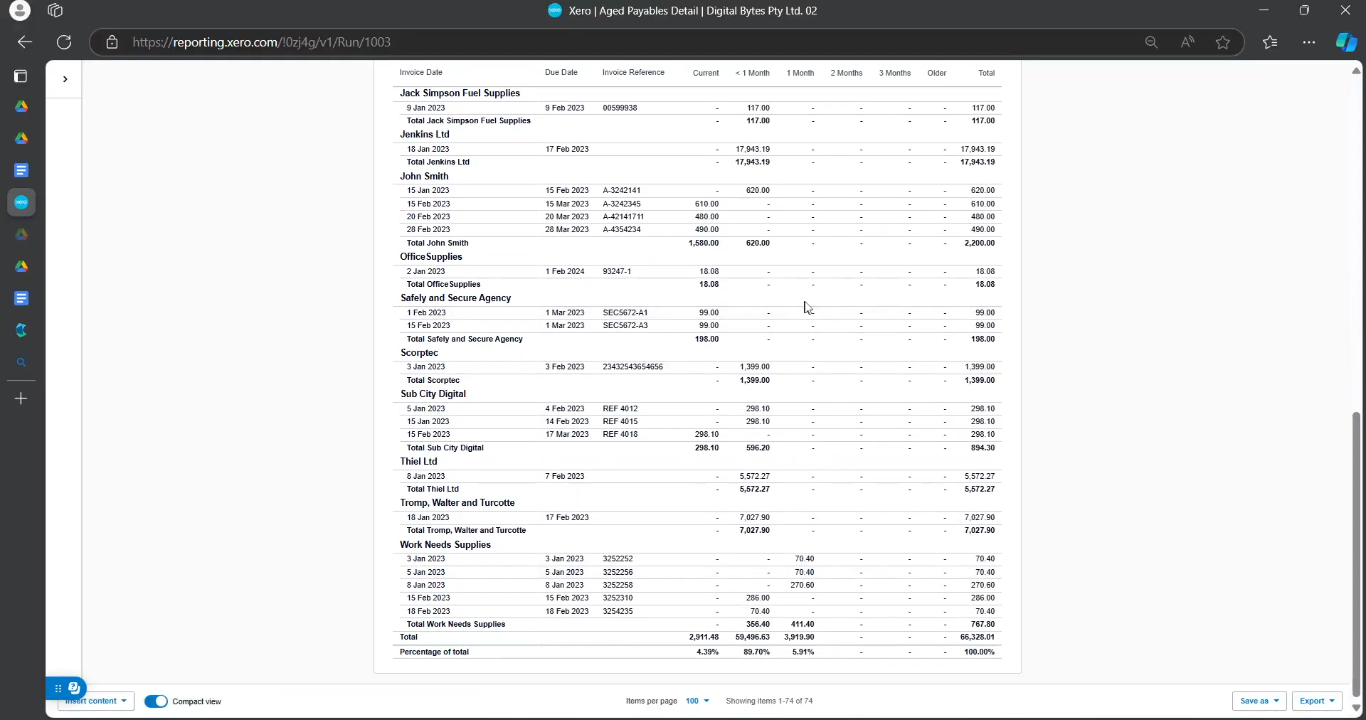Grab the widget's dotted drag handle
The image size is (1366, 720).
point(58,688)
